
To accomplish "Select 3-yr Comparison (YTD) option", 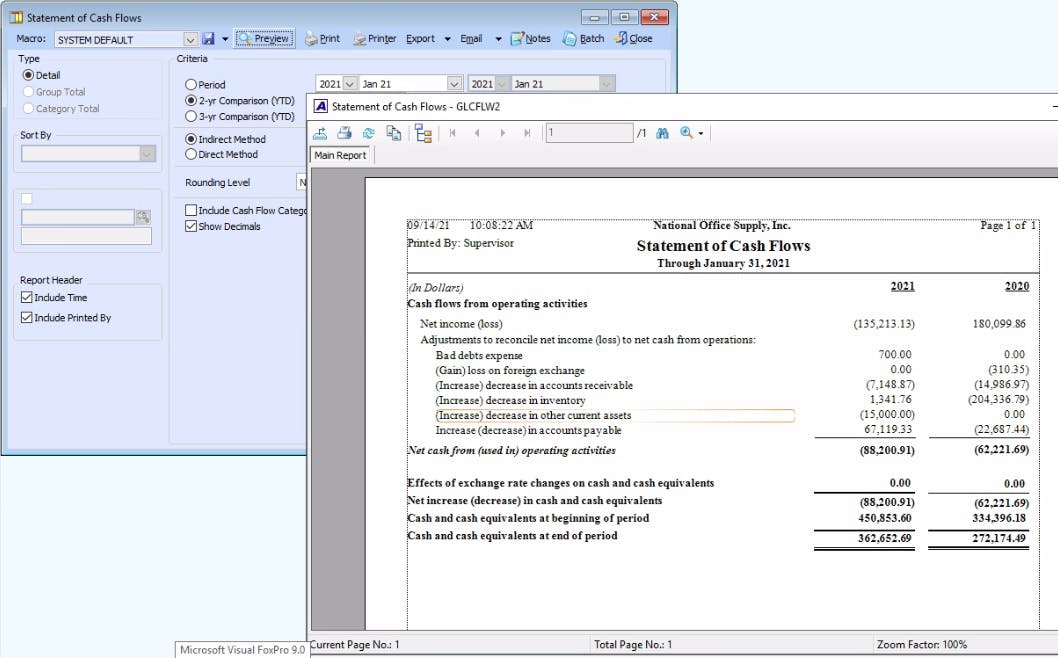I will tap(191, 116).
